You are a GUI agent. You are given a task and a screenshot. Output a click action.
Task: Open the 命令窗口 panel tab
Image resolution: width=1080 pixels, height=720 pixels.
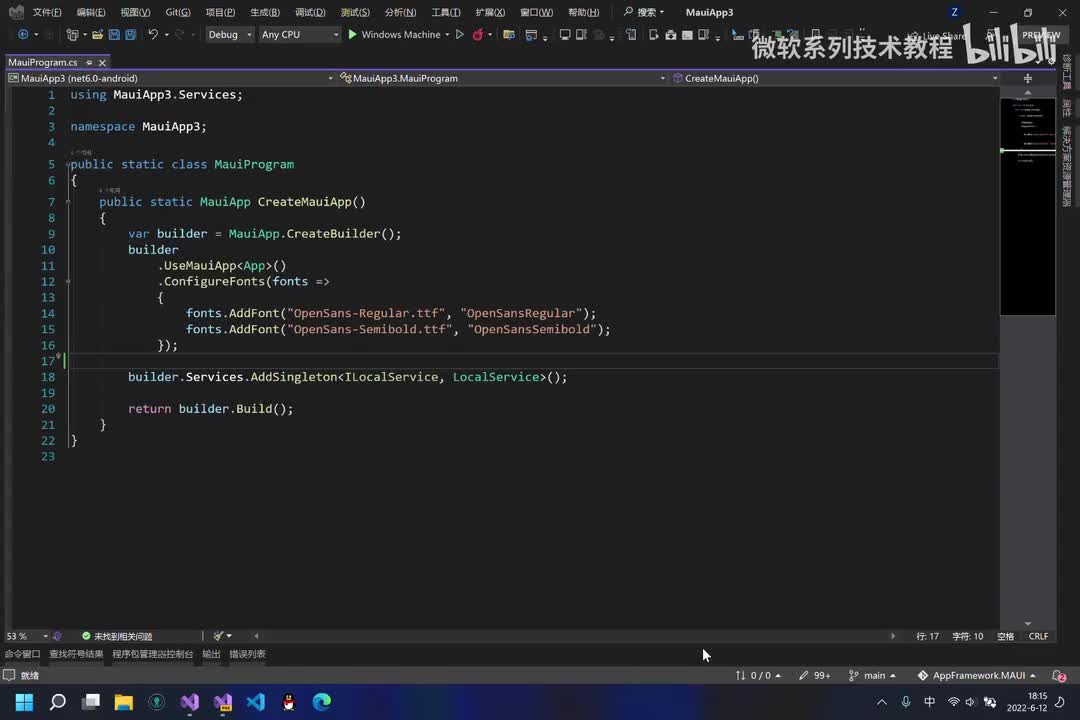(23, 654)
